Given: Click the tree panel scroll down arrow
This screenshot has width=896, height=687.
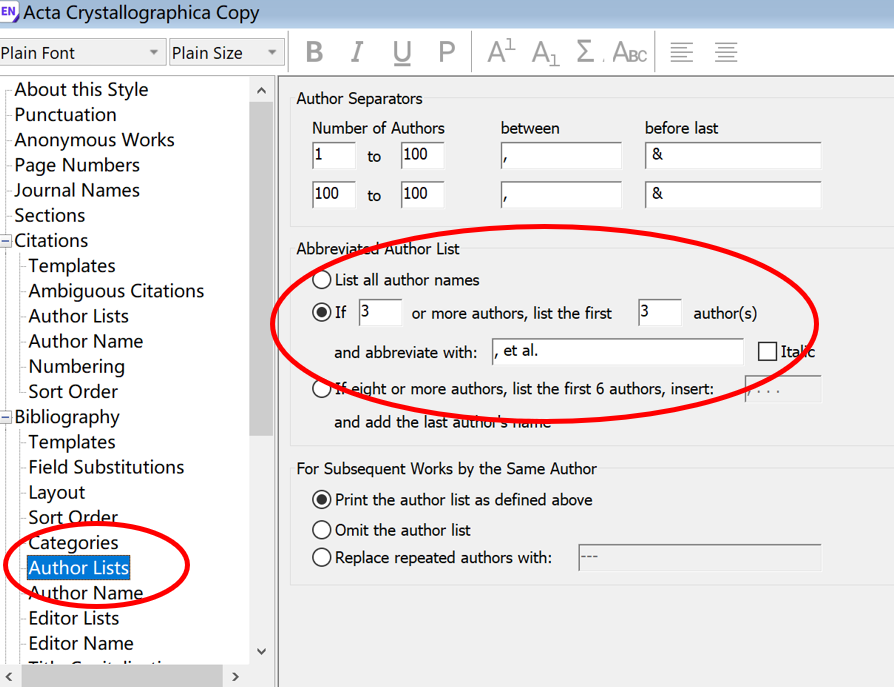Looking at the screenshot, I should [261, 651].
